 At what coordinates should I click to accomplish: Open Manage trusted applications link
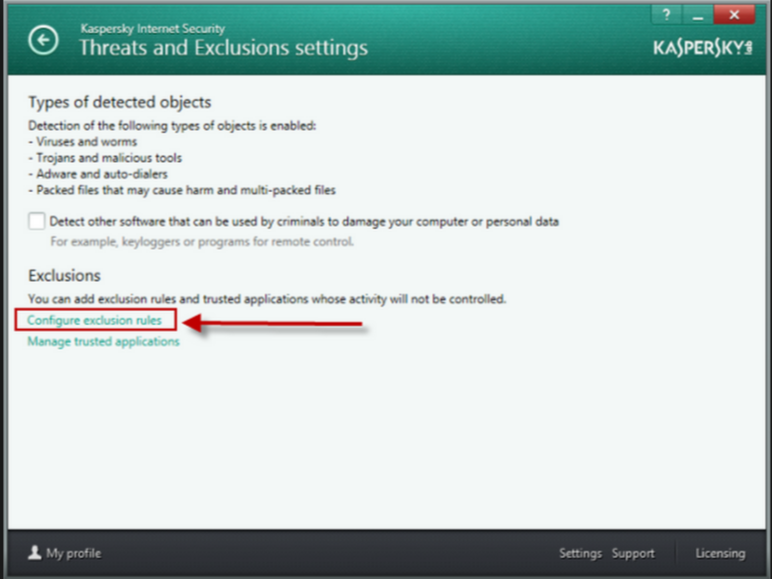click(x=103, y=341)
